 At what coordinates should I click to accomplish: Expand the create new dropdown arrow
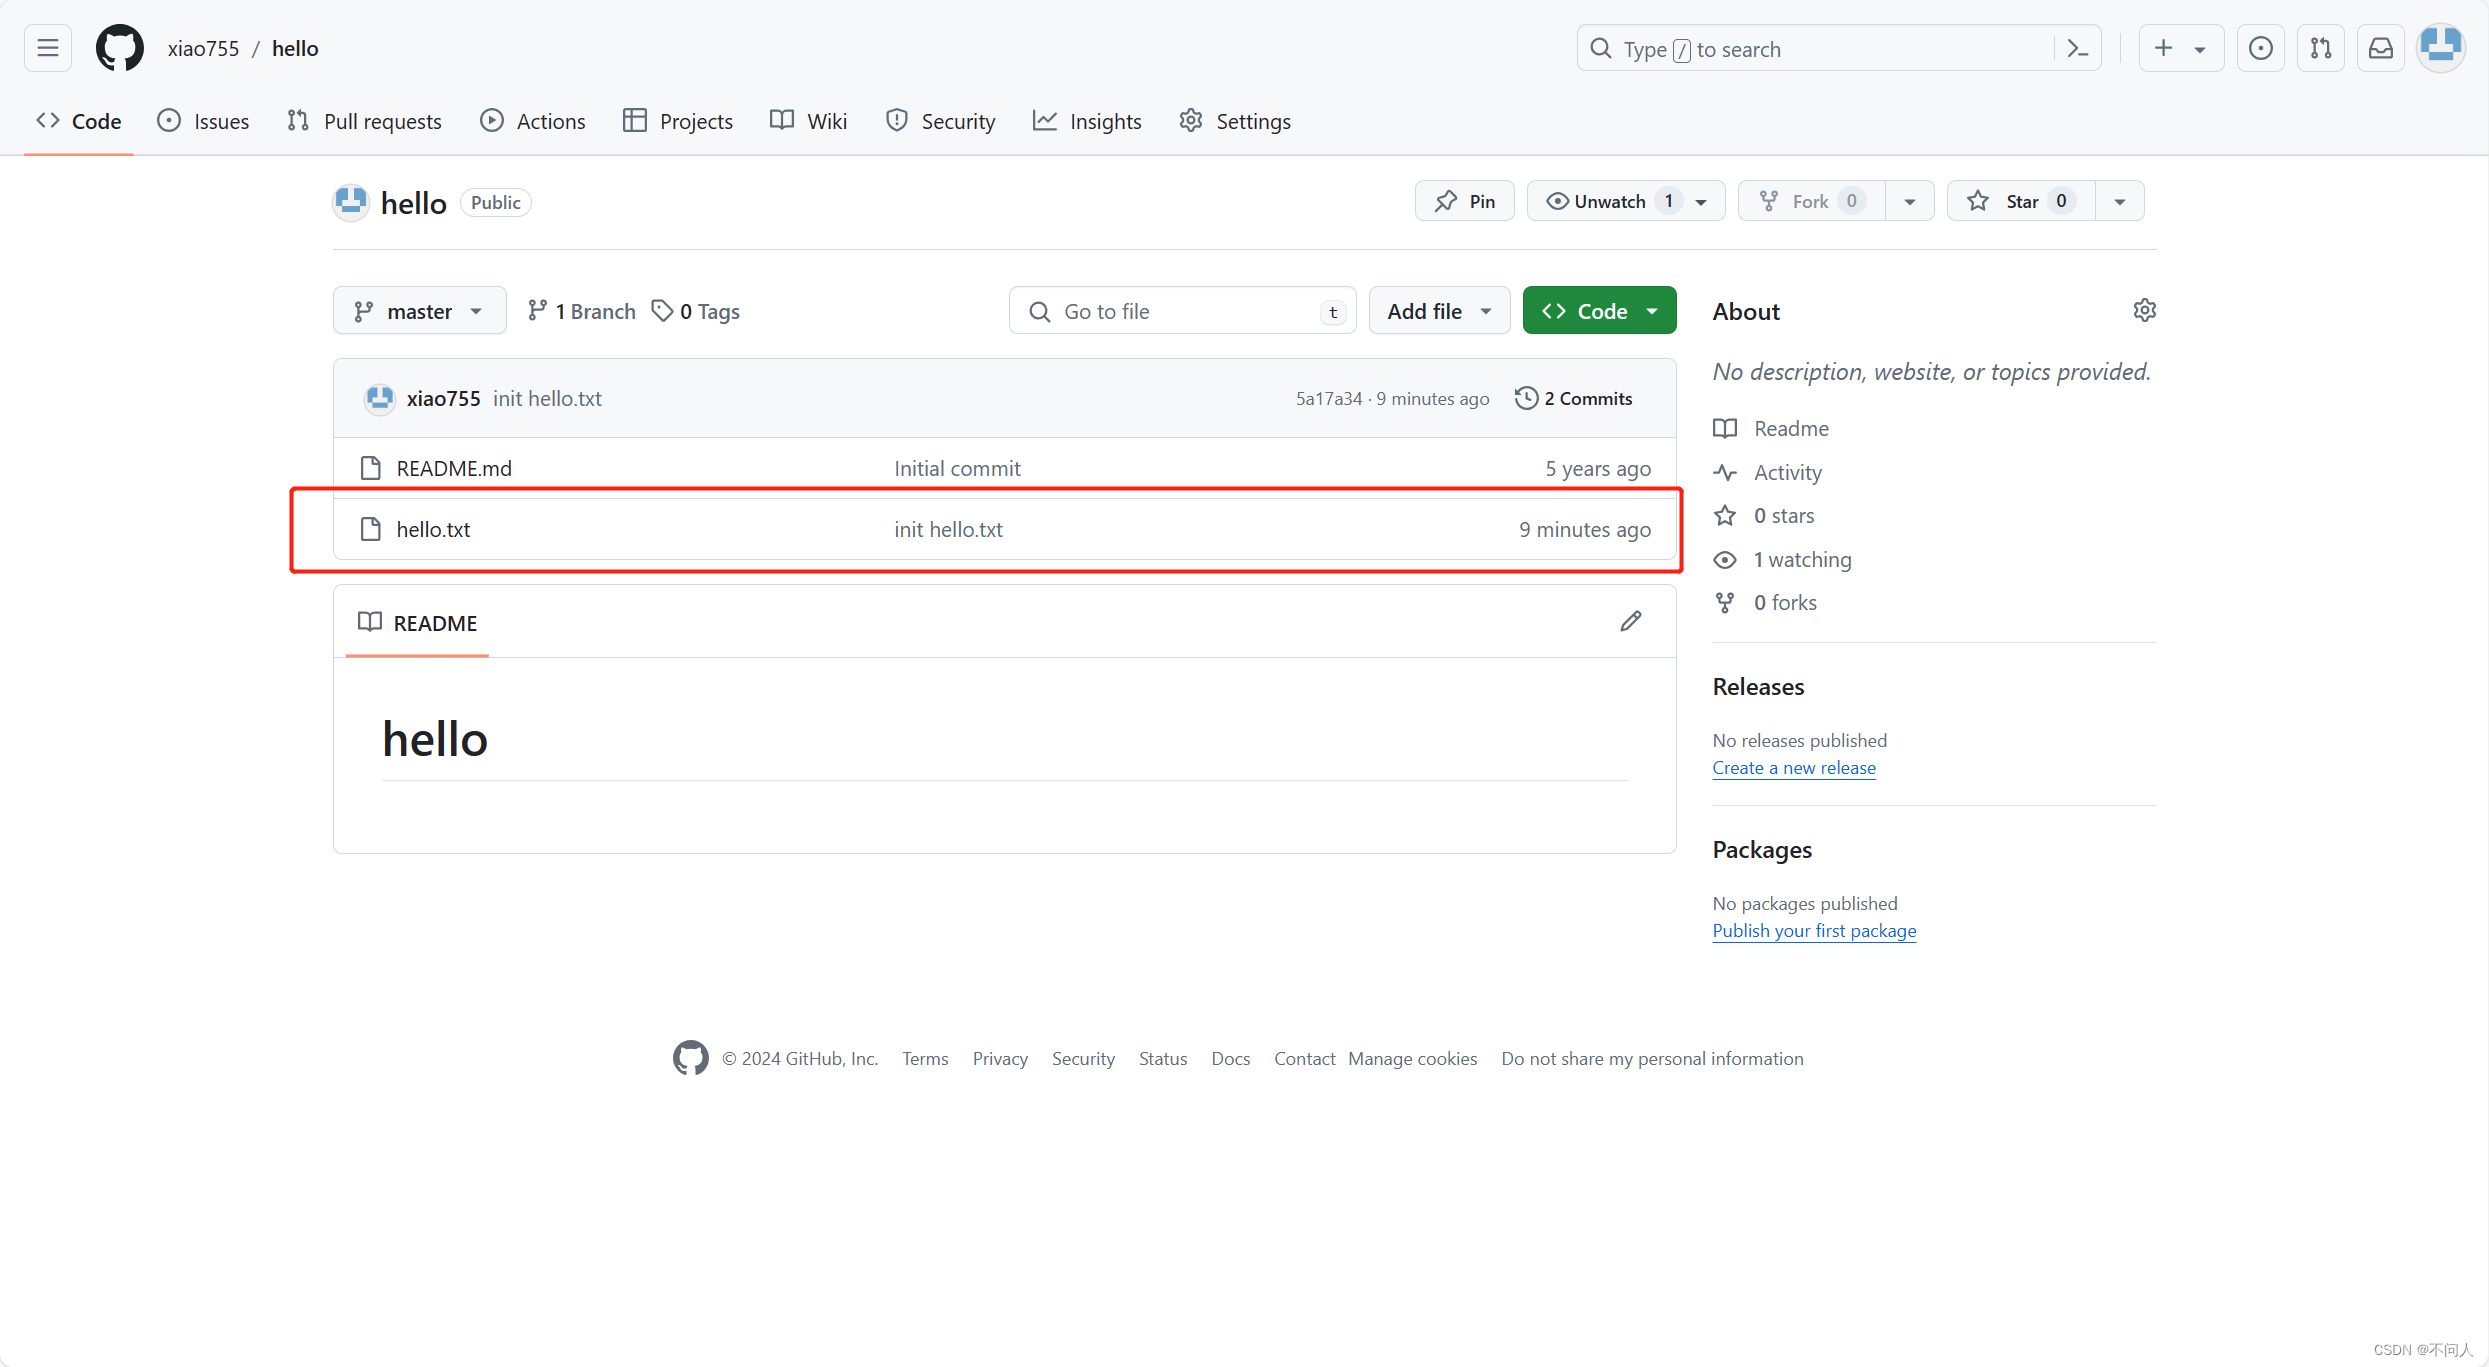[x=2200, y=49]
